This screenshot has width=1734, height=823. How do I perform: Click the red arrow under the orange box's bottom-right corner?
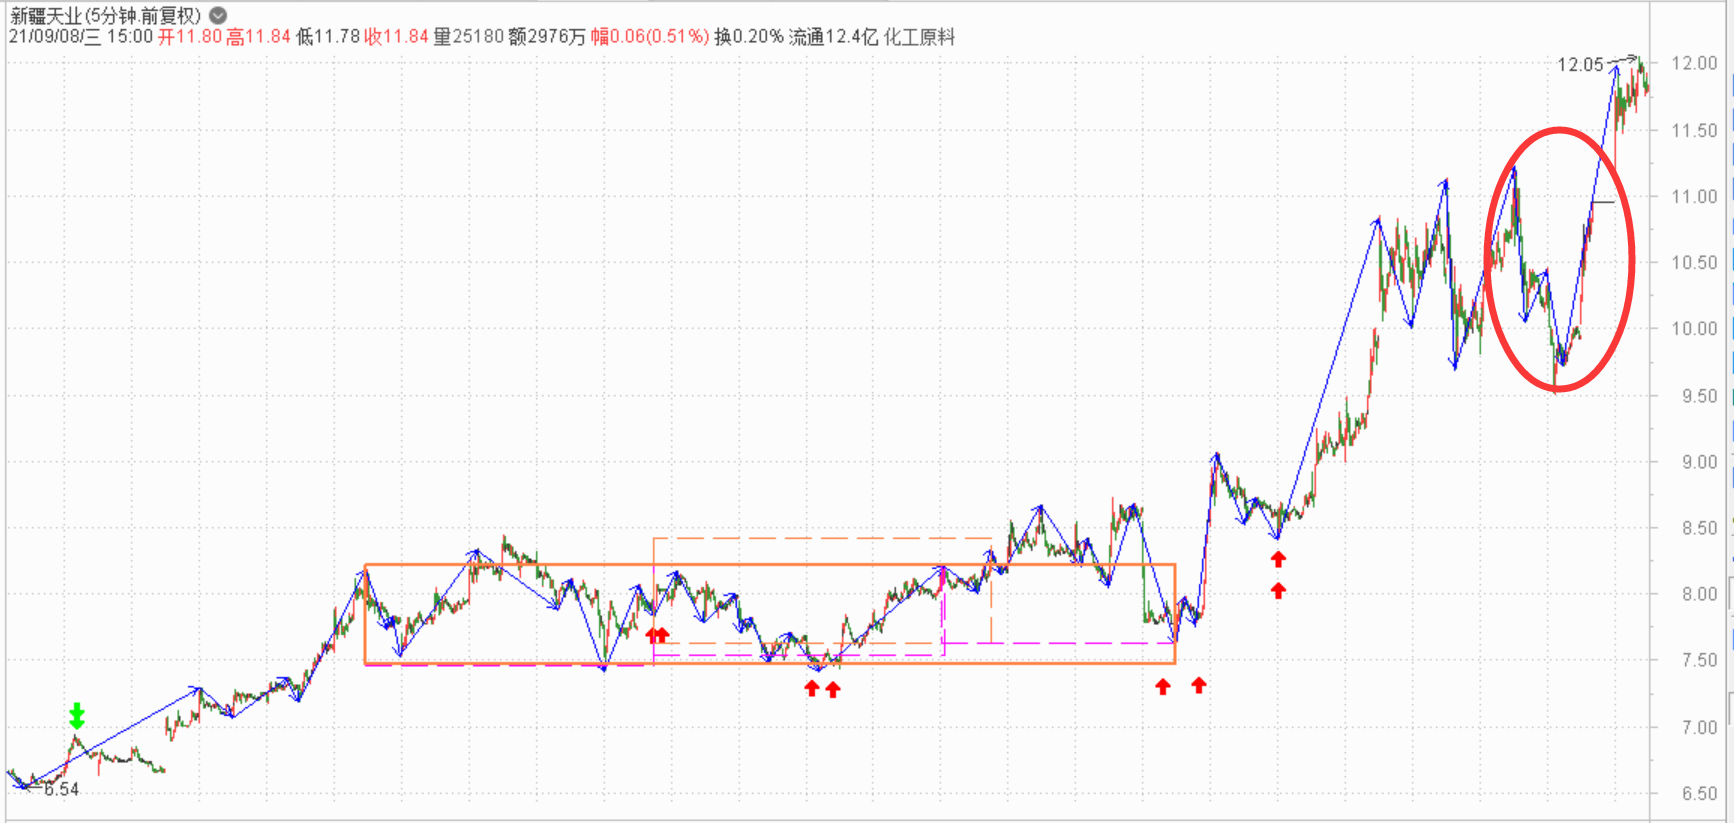coord(1162,687)
